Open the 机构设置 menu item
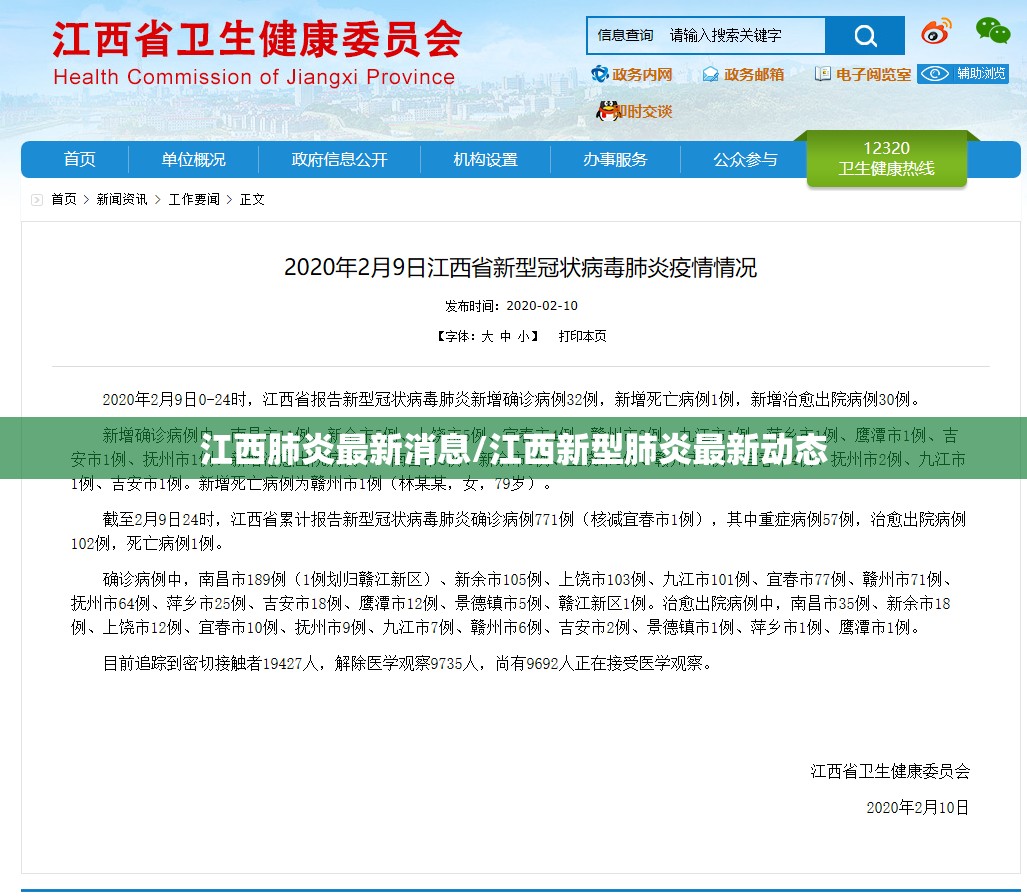 (x=485, y=159)
